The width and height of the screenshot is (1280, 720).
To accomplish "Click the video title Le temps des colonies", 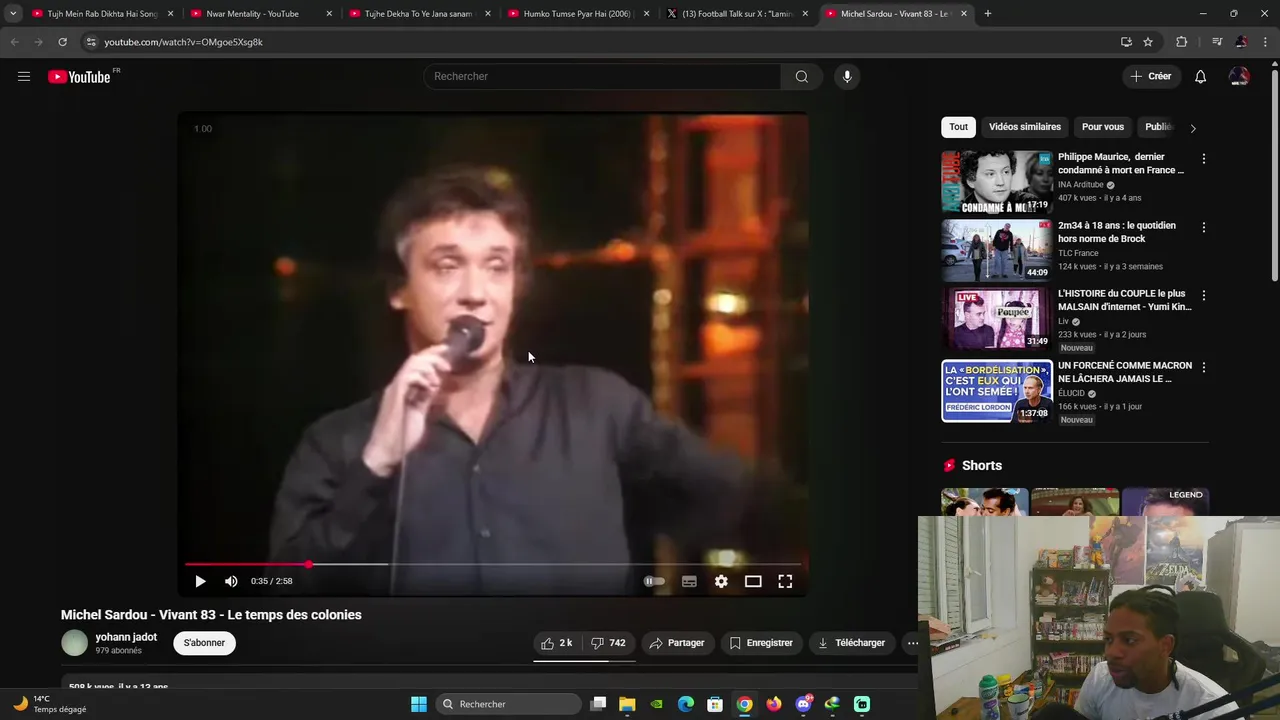I will click(x=211, y=615).
